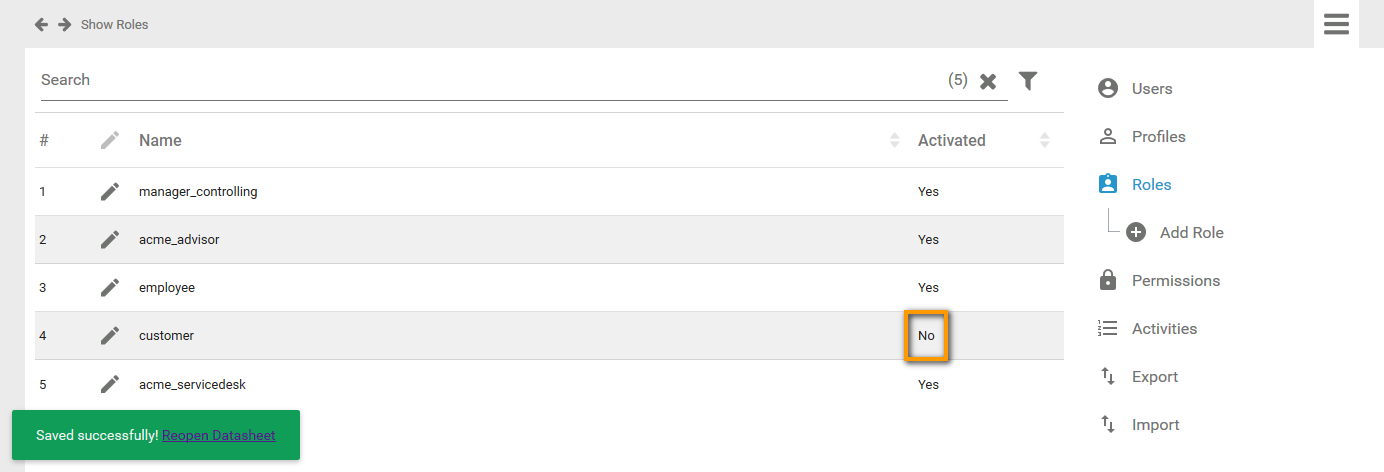Sort by Name column arrows

[894, 140]
